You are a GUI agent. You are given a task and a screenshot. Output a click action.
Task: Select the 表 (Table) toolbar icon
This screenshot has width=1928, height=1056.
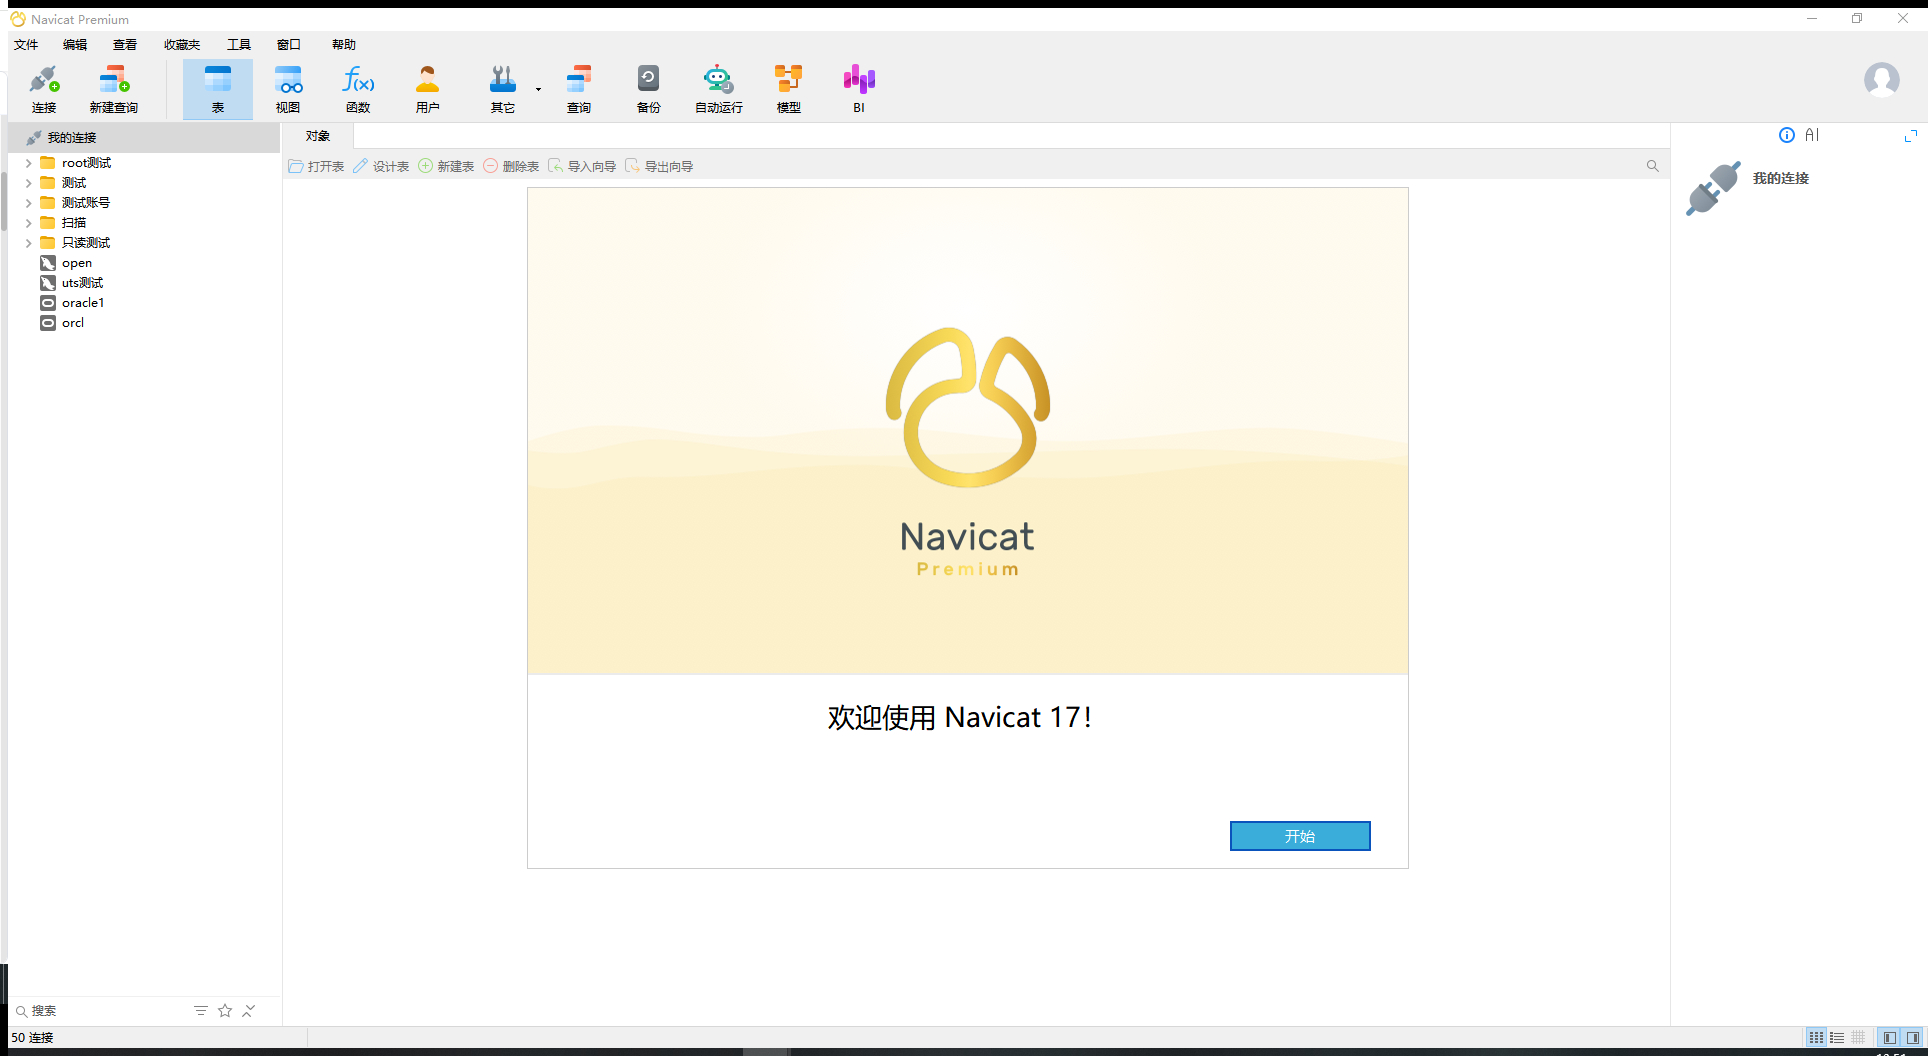point(218,89)
